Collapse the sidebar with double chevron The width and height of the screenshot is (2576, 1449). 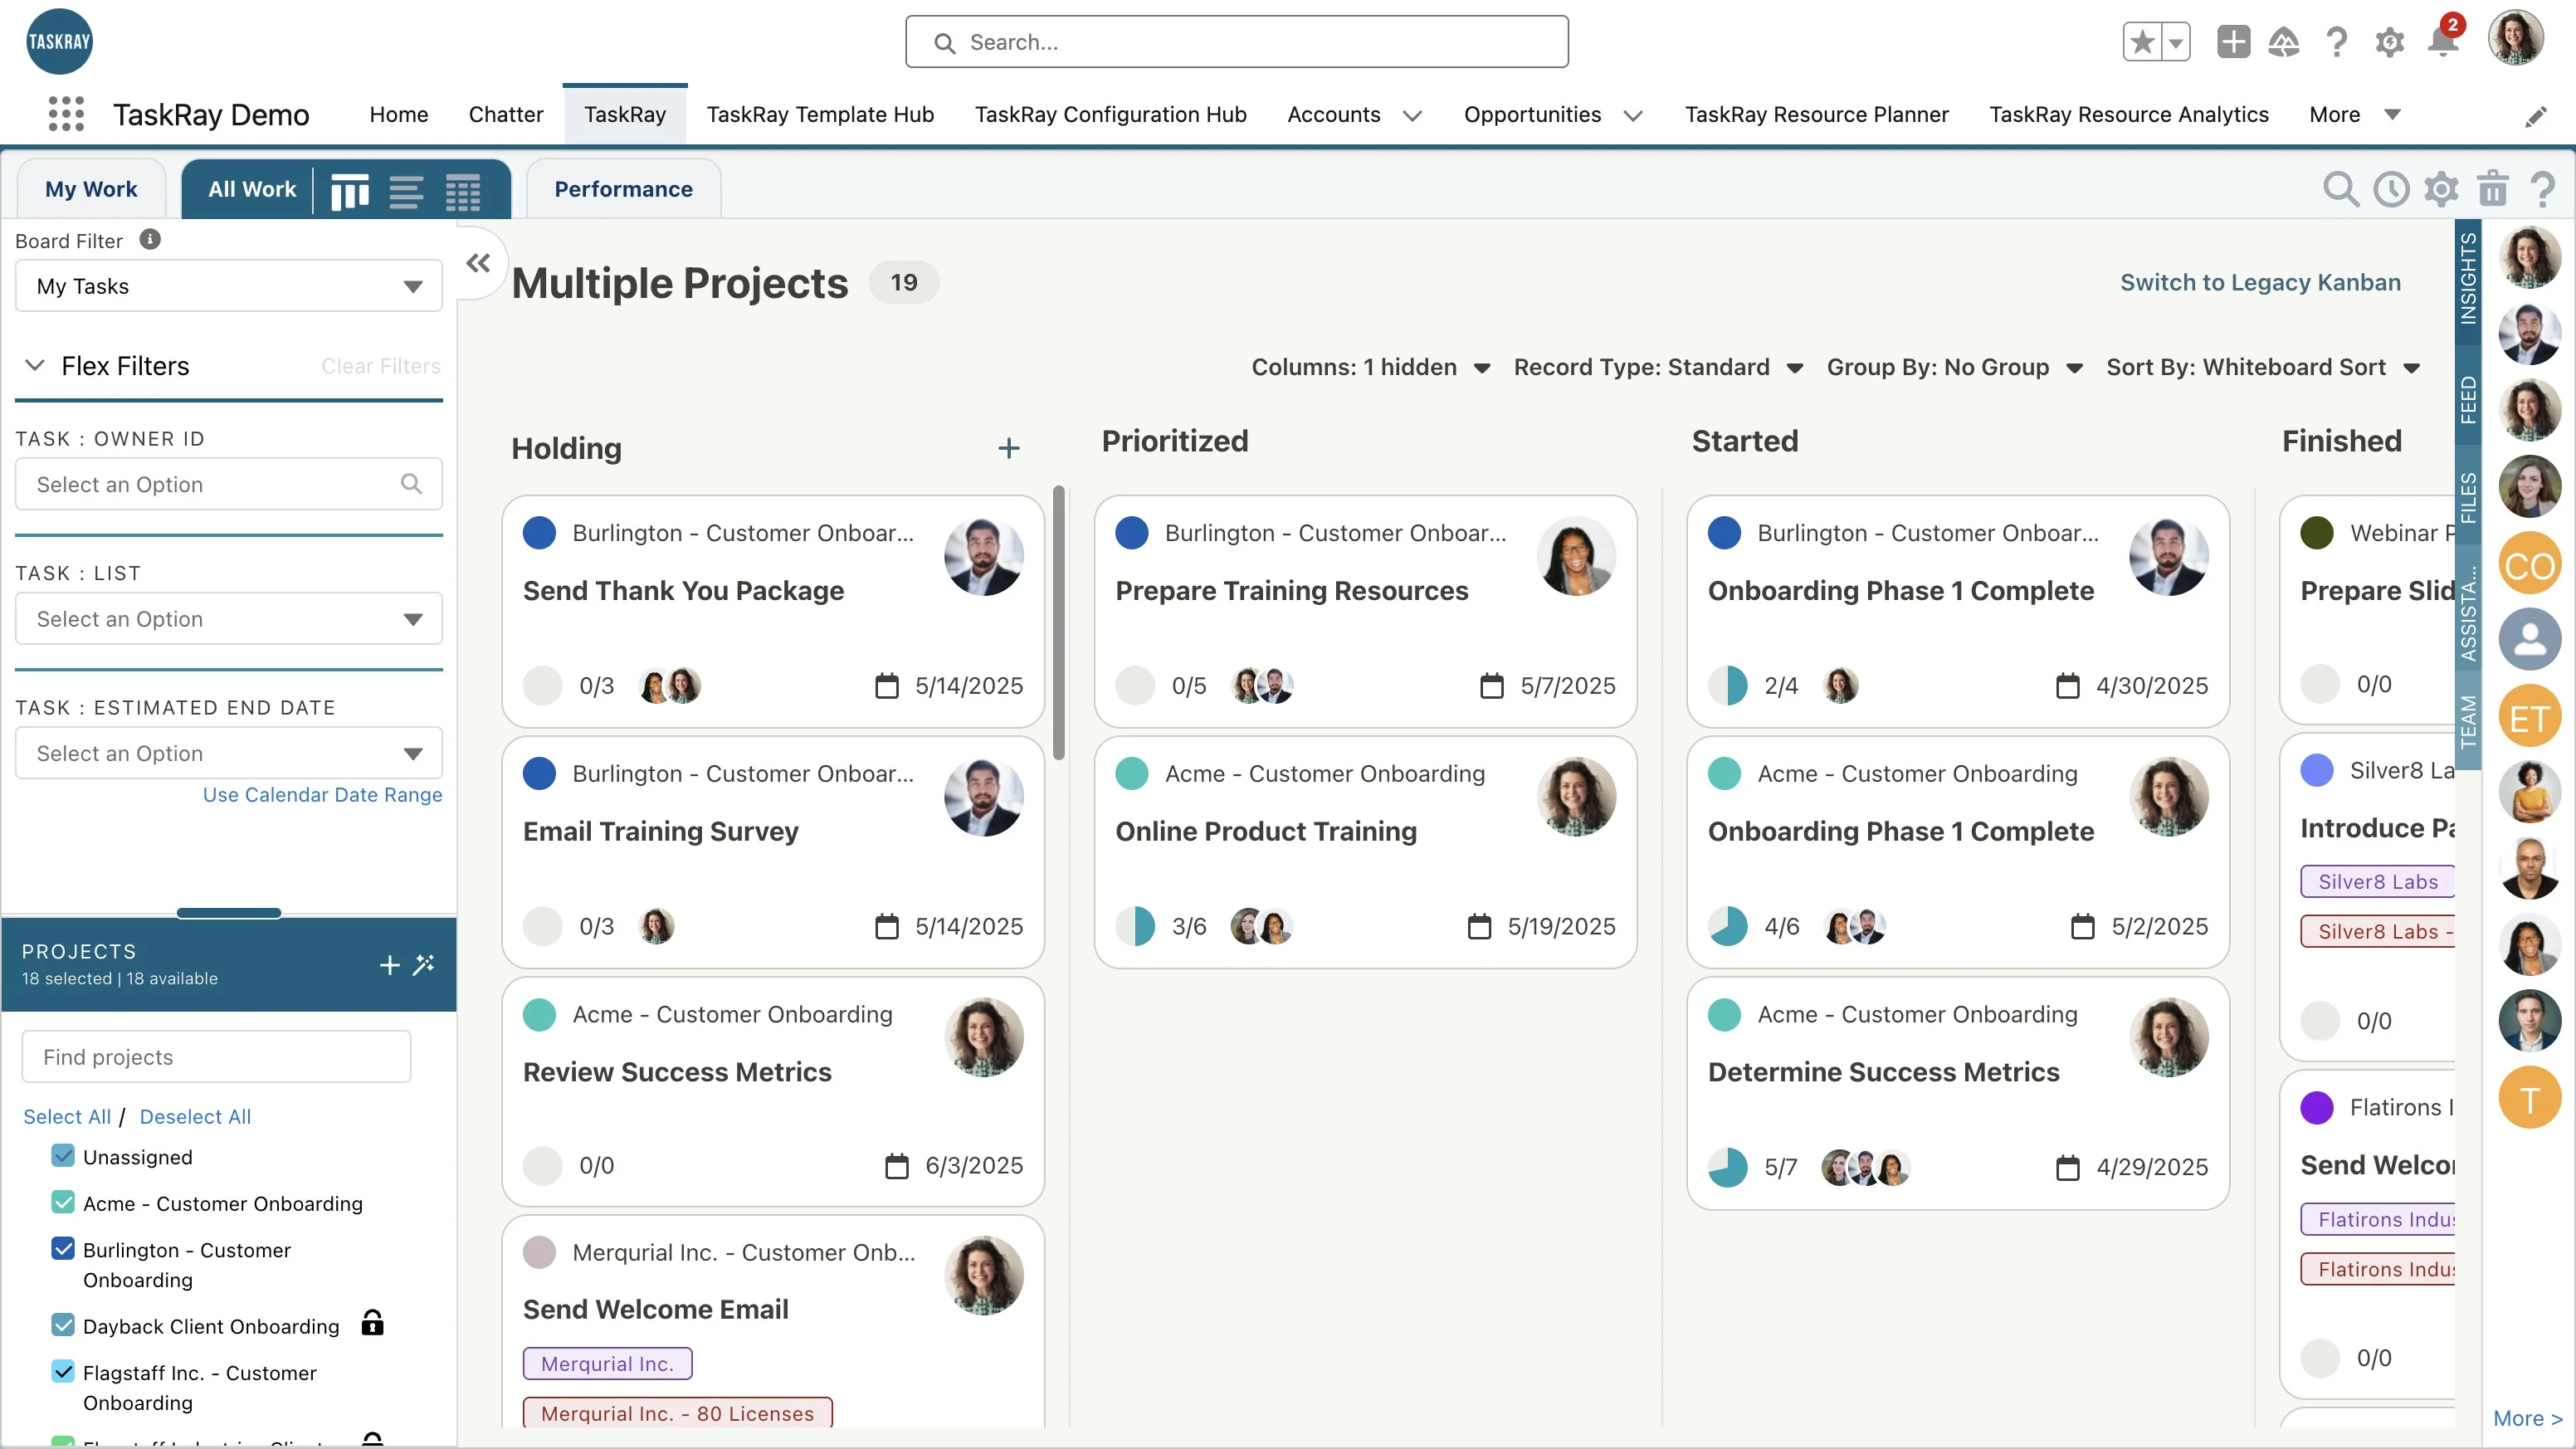coord(478,263)
